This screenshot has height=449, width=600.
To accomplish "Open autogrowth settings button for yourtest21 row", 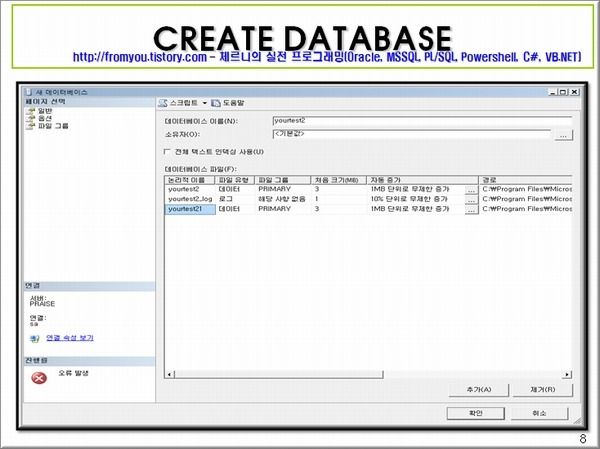I will 471,210.
